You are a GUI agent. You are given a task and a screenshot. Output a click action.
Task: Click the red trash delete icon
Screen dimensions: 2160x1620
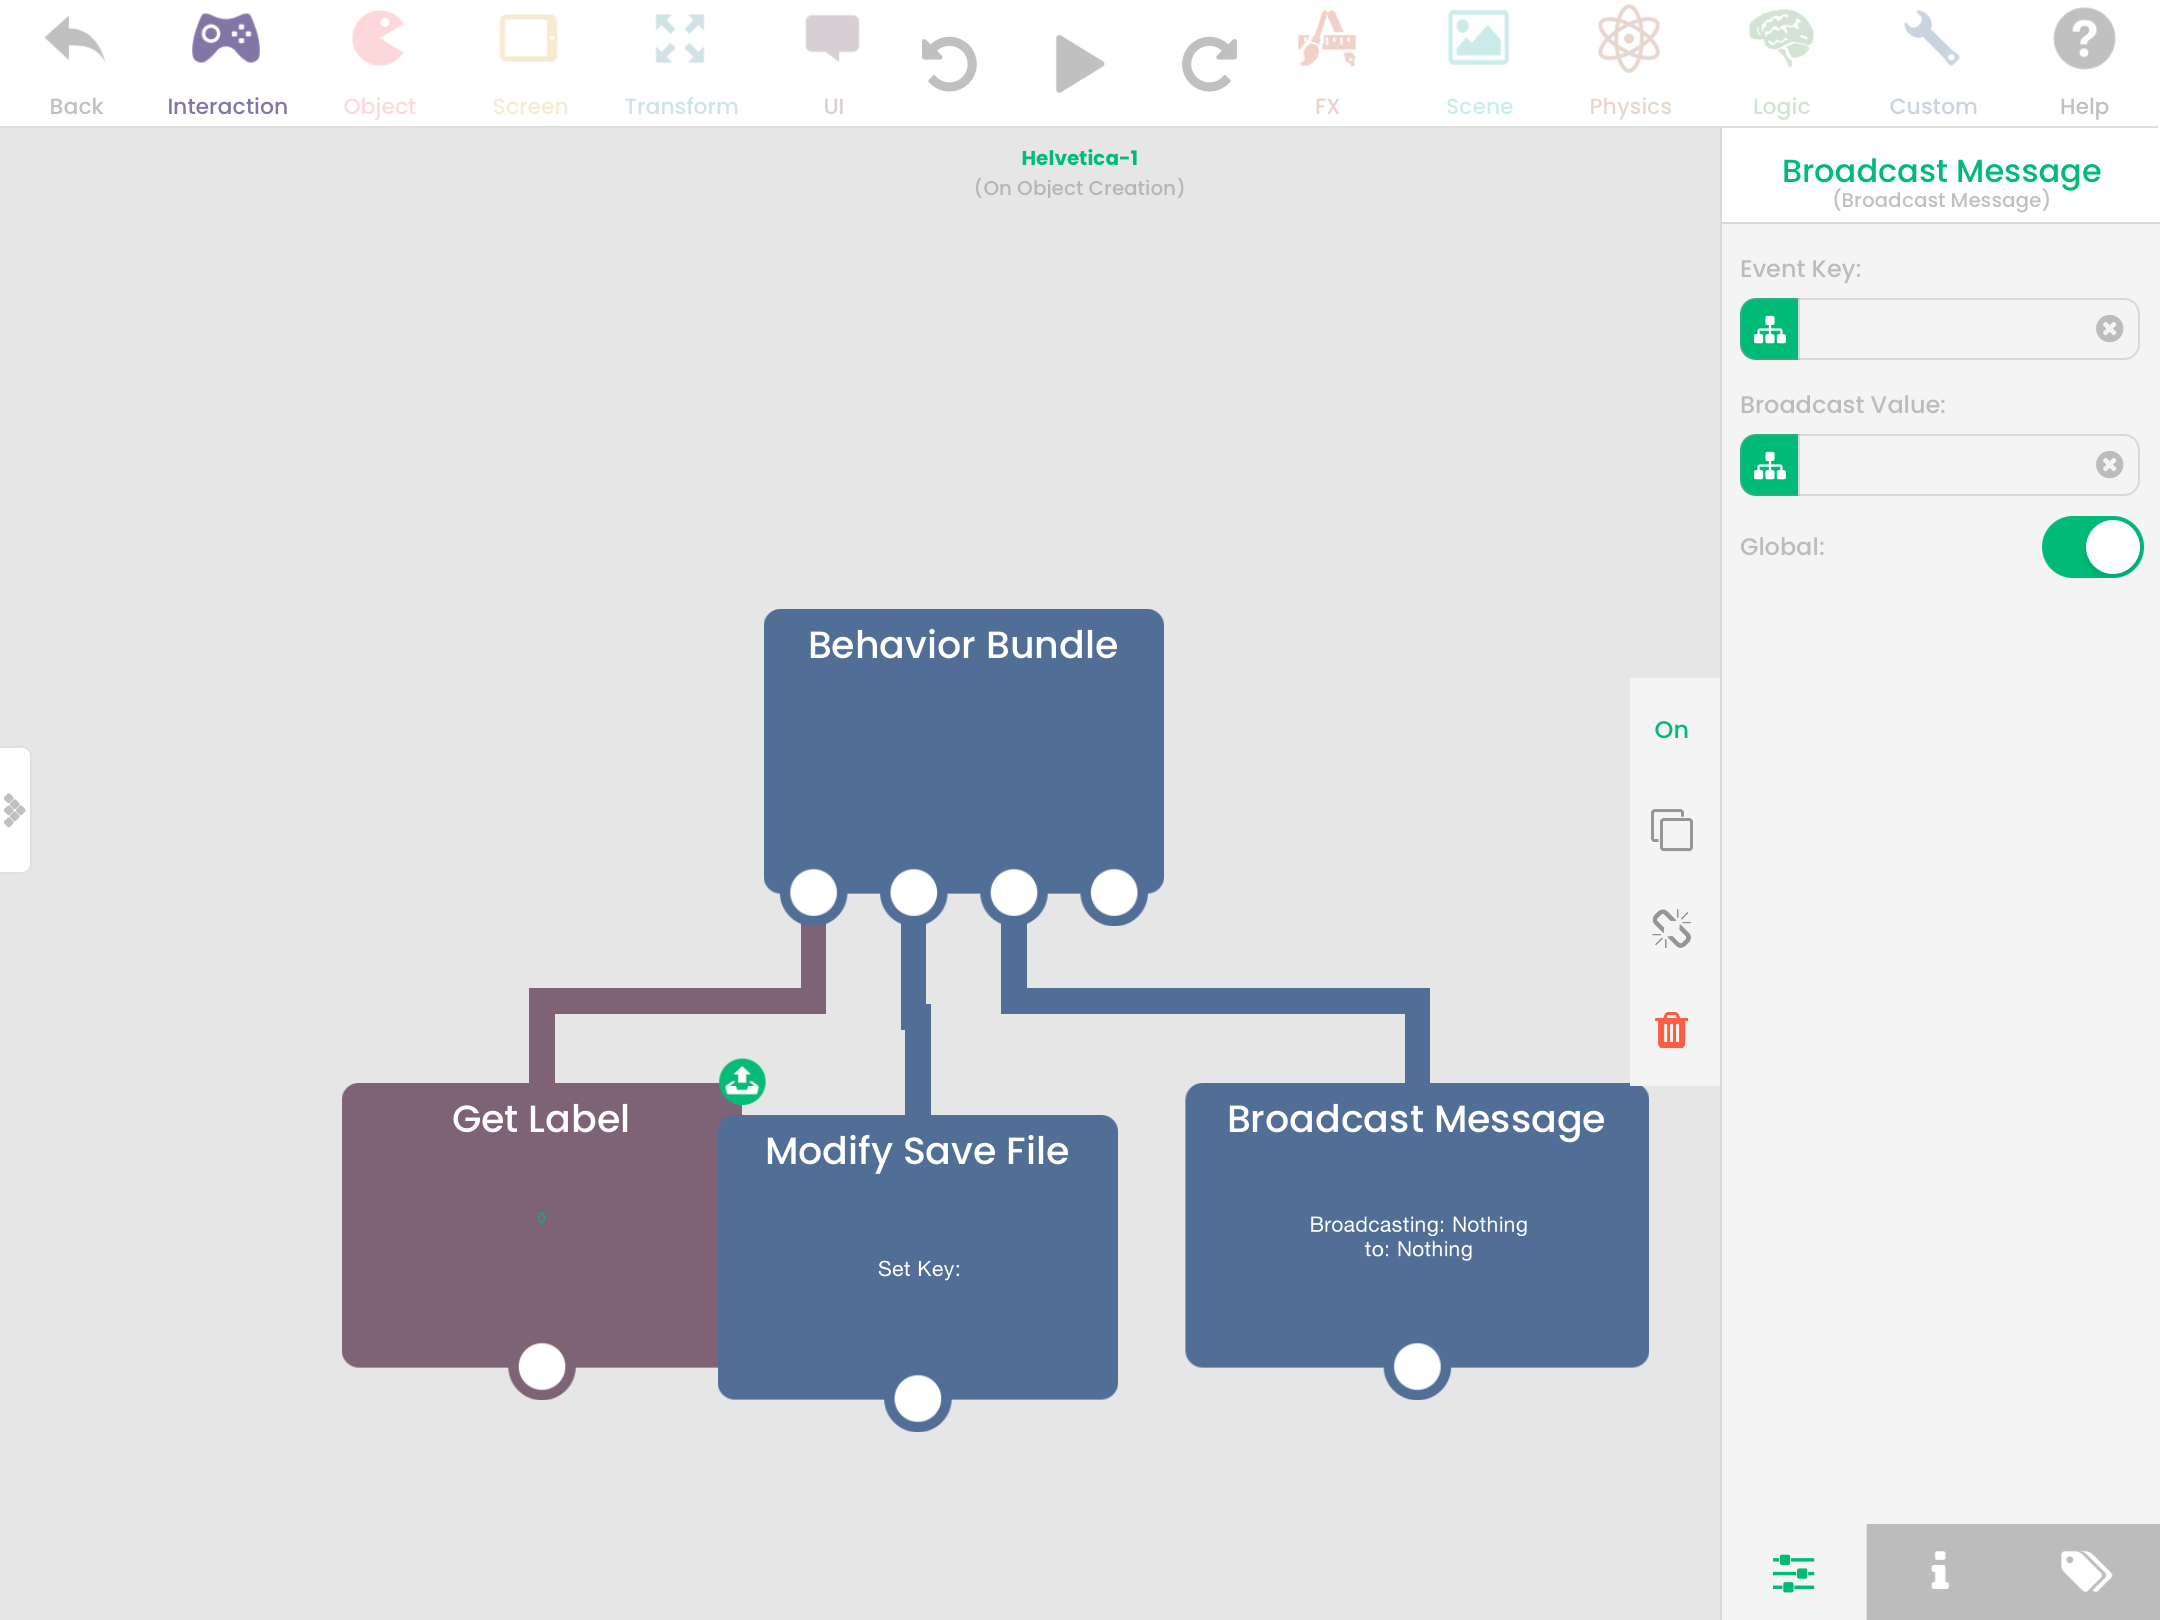pos(1671,1029)
